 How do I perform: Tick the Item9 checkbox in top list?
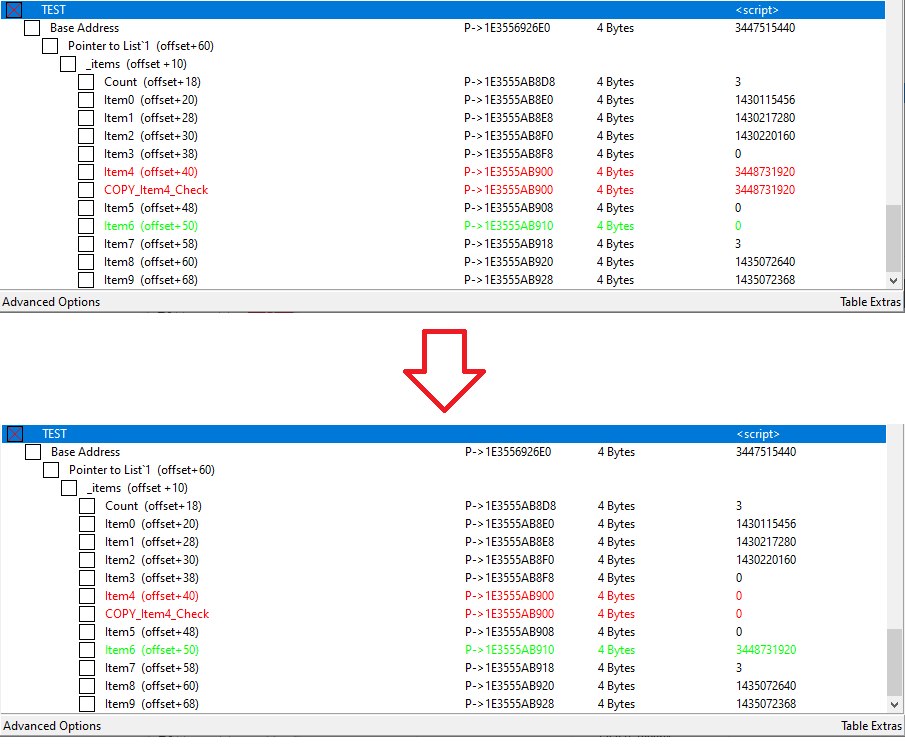(x=87, y=280)
